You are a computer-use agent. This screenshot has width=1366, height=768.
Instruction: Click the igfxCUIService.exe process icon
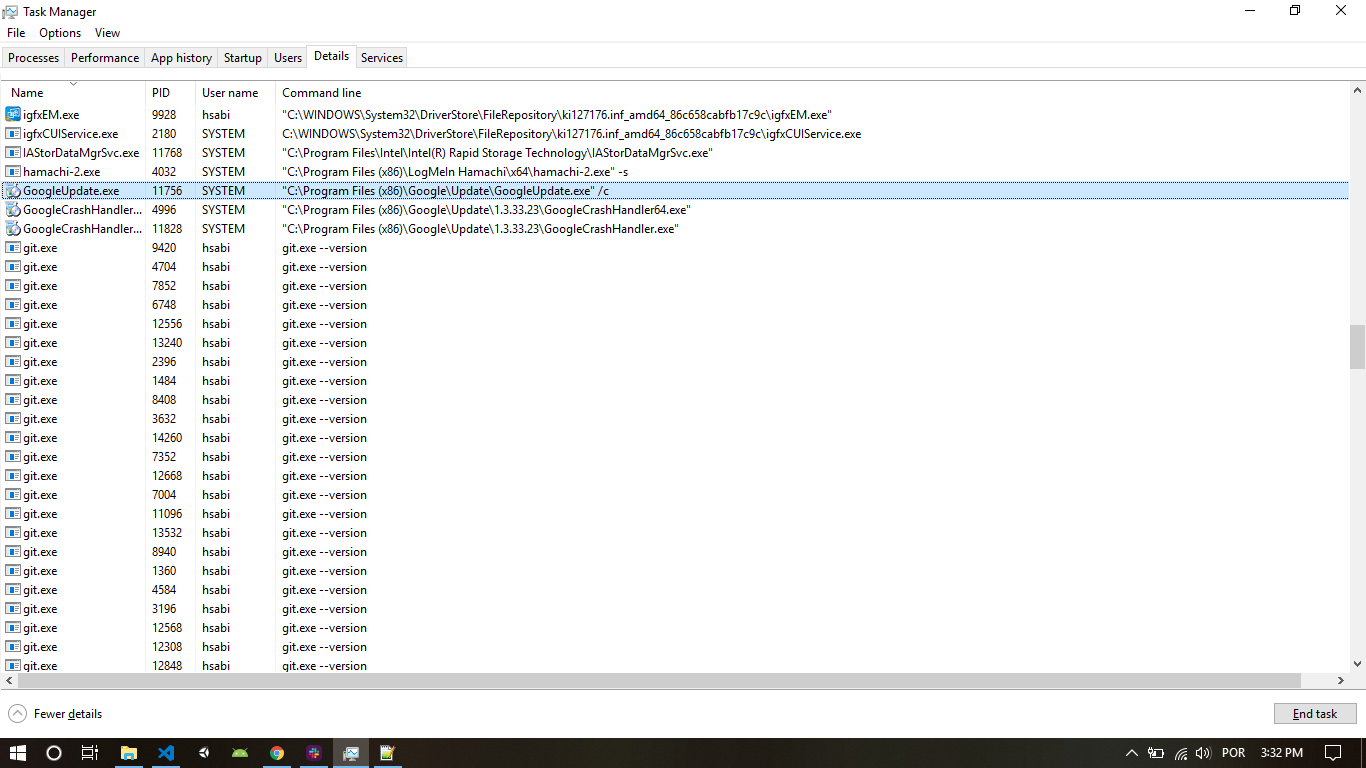pos(13,133)
